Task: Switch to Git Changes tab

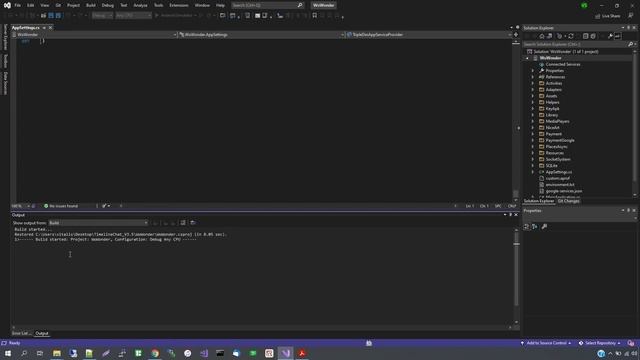Action: (568, 201)
